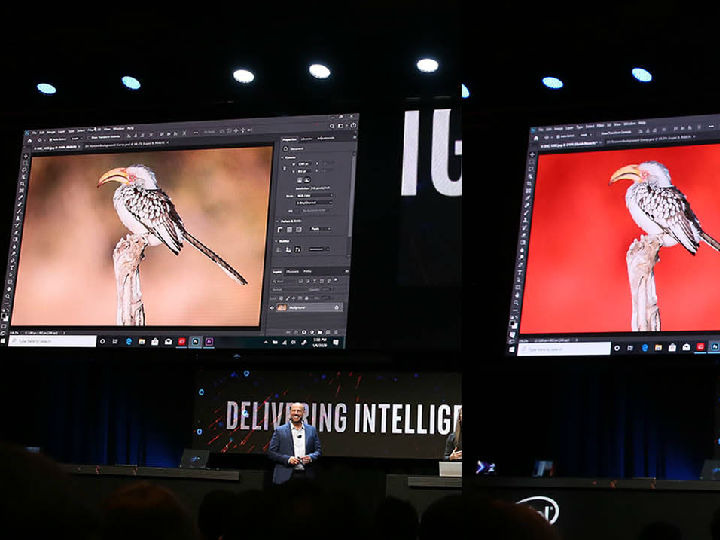The height and width of the screenshot is (540, 720).
Task: Select the Layers tab on left screen
Action: 277,271
